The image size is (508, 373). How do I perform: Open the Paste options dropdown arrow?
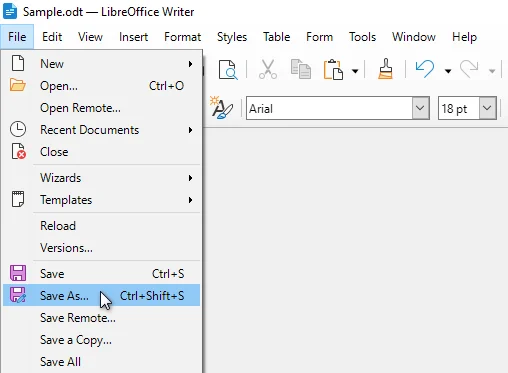355,71
